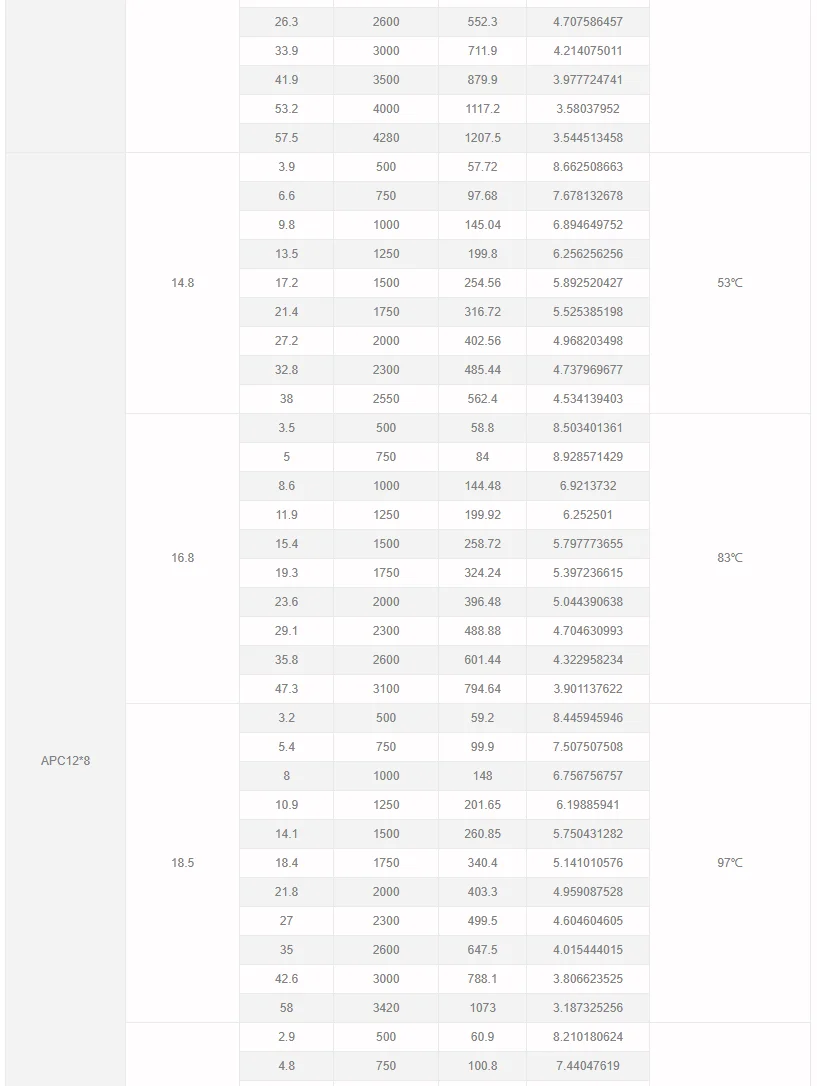Select the 16.8 voltage cell

pos(182,558)
